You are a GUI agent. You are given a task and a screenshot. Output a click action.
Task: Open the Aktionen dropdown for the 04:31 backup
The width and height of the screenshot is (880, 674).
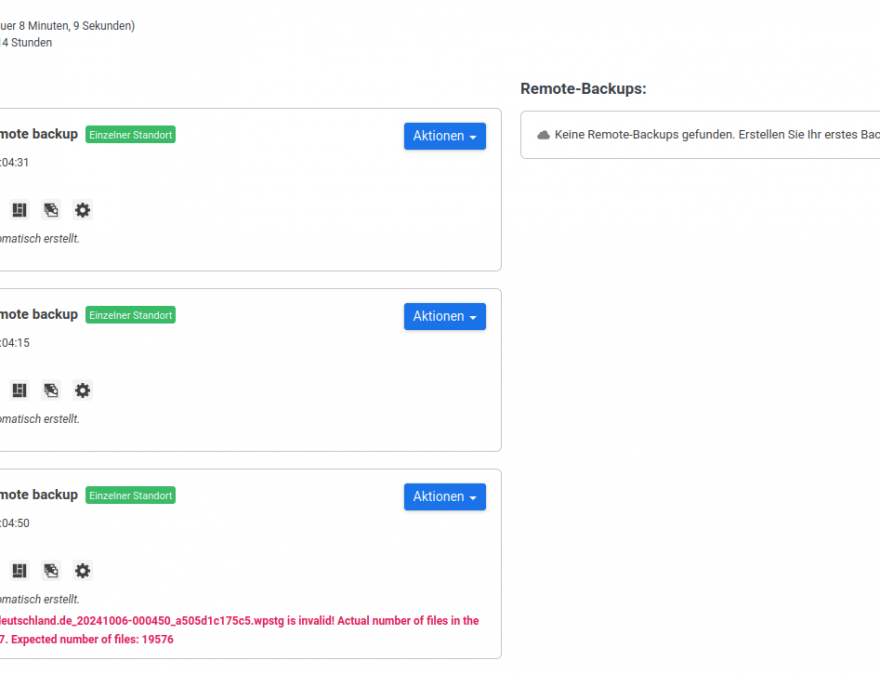coord(444,136)
